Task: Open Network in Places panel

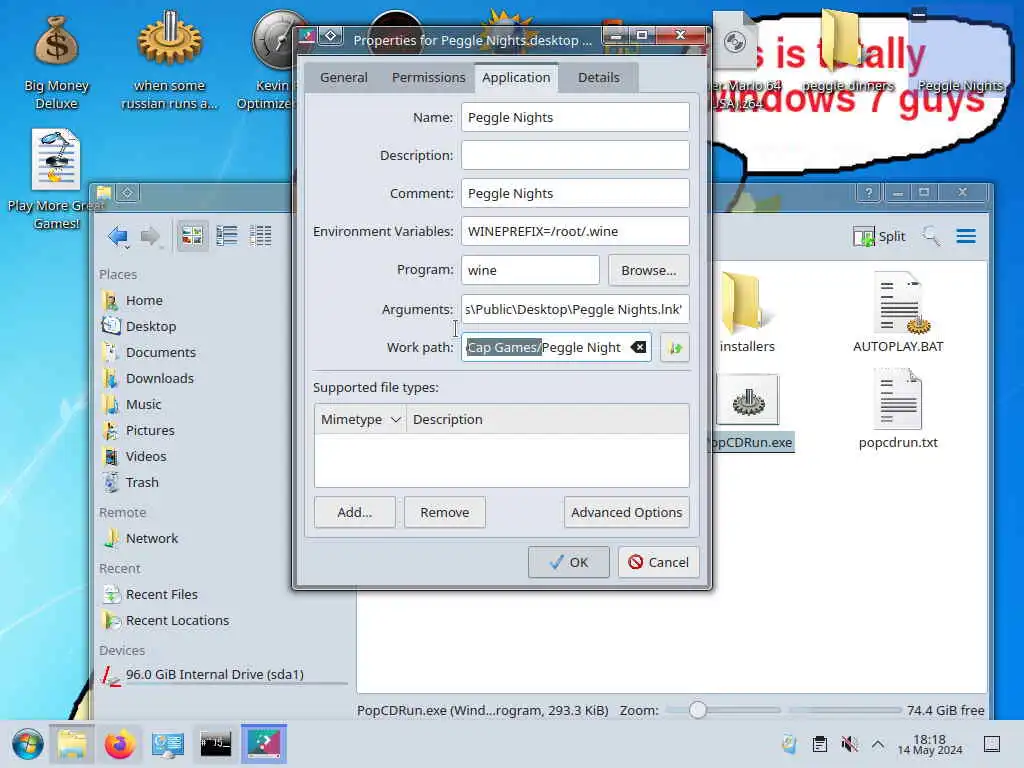Action: [x=152, y=538]
